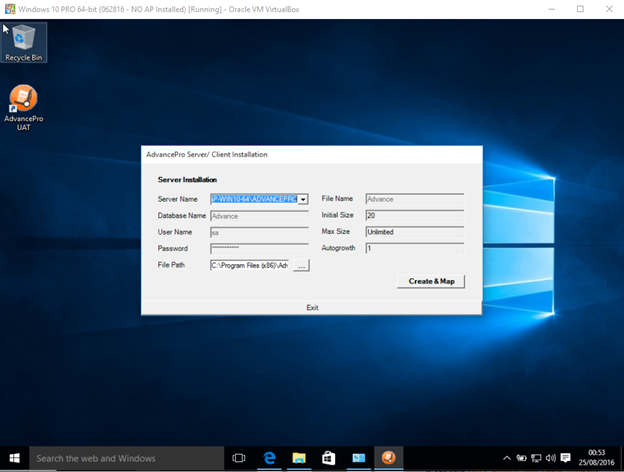
Task: Launch Microsoft Edge from the taskbar
Action: point(269,458)
